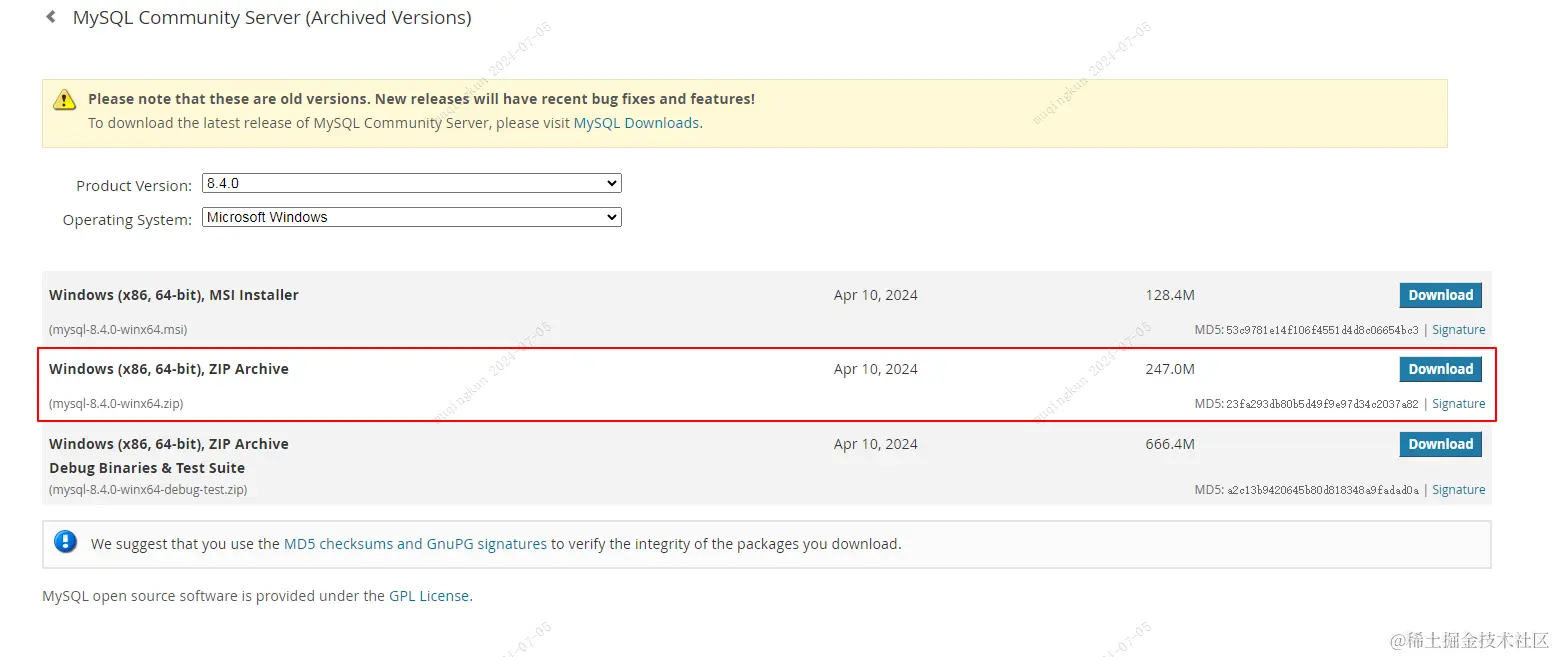
Task: Click the bold old versions warning text
Action: 421,99
